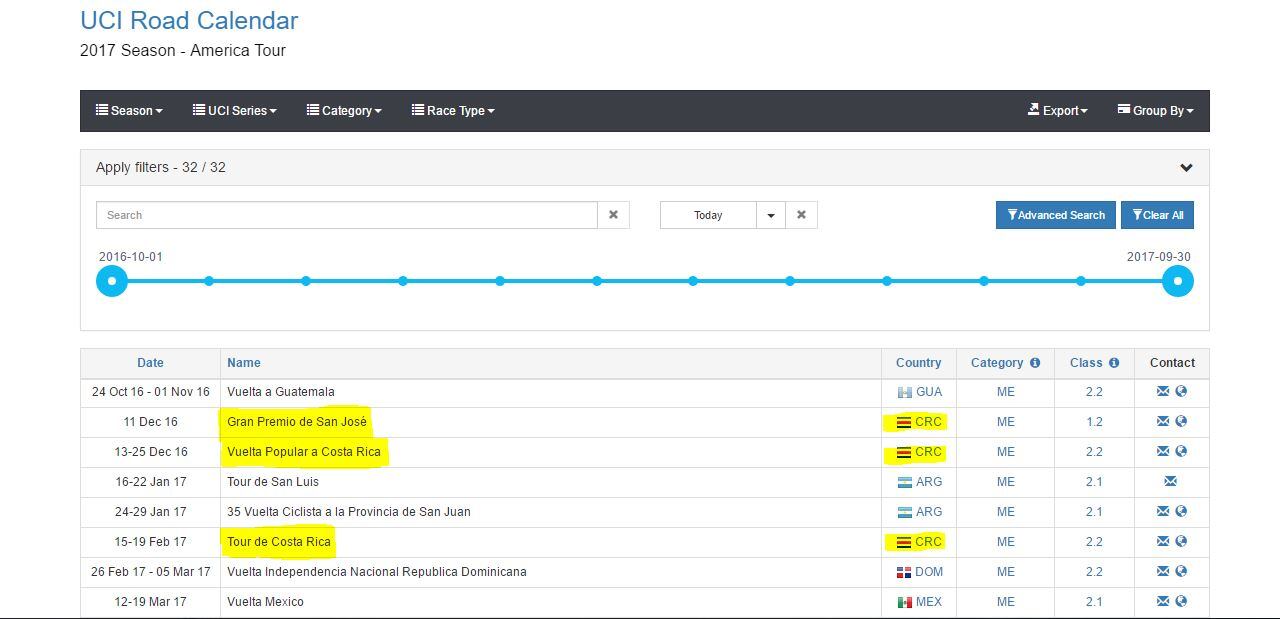Click the email icon for Vuelta a Guatemala

(x=1162, y=392)
